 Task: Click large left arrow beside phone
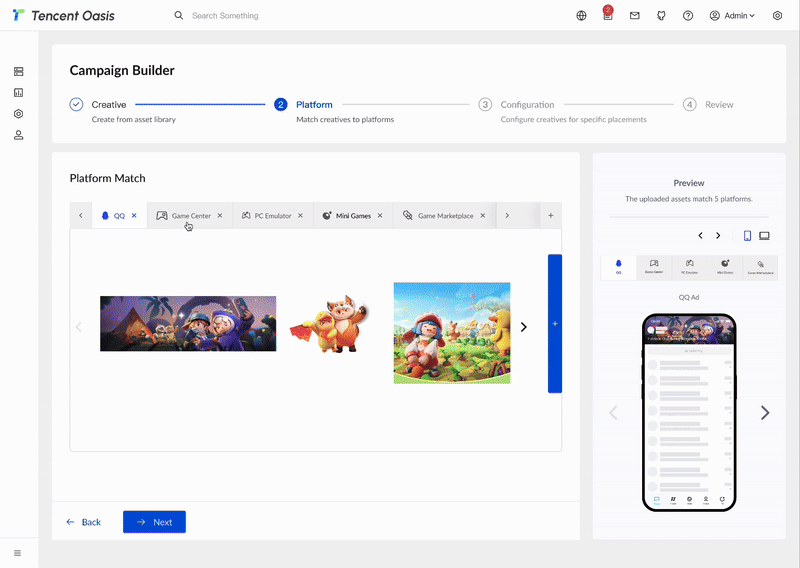tap(613, 413)
